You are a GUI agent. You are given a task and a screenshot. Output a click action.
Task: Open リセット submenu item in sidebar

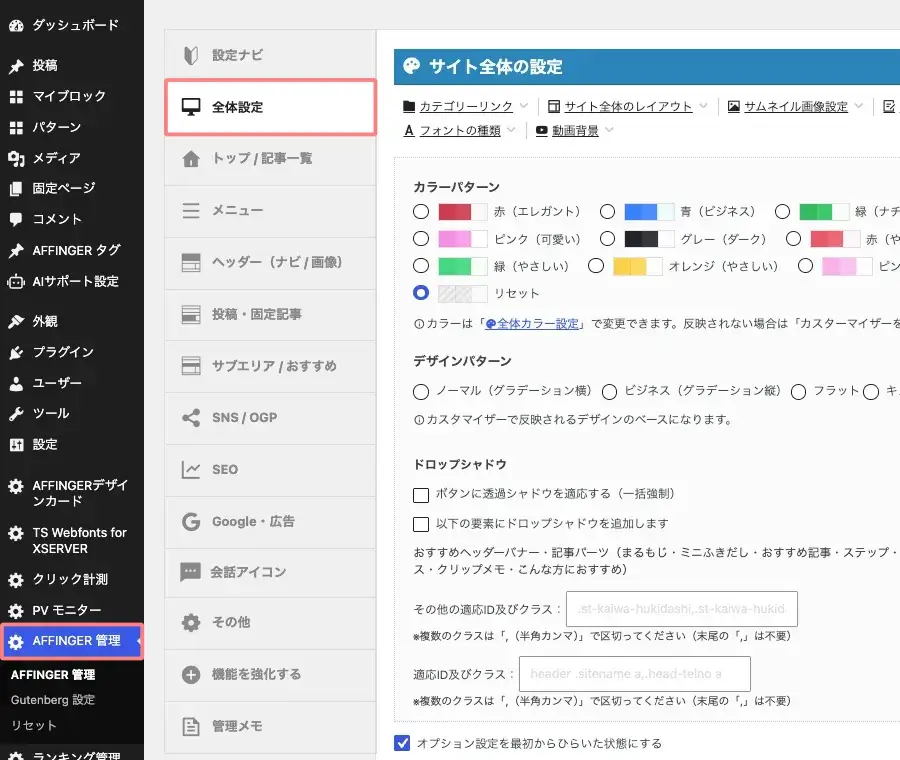coord(33,726)
